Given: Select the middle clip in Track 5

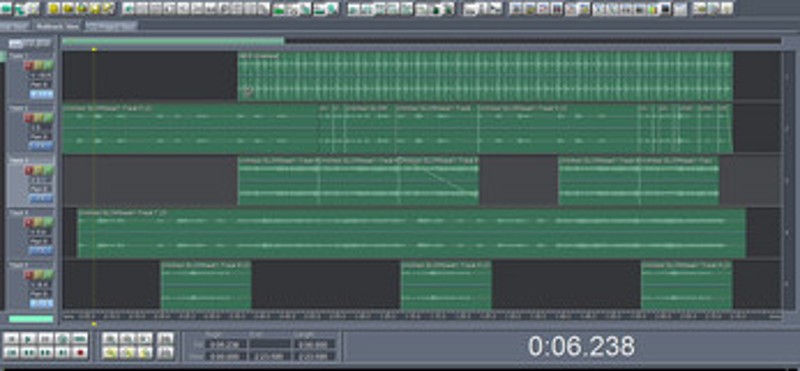Looking at the screenshot, I should pyautogui.click(x=446, y=285).
